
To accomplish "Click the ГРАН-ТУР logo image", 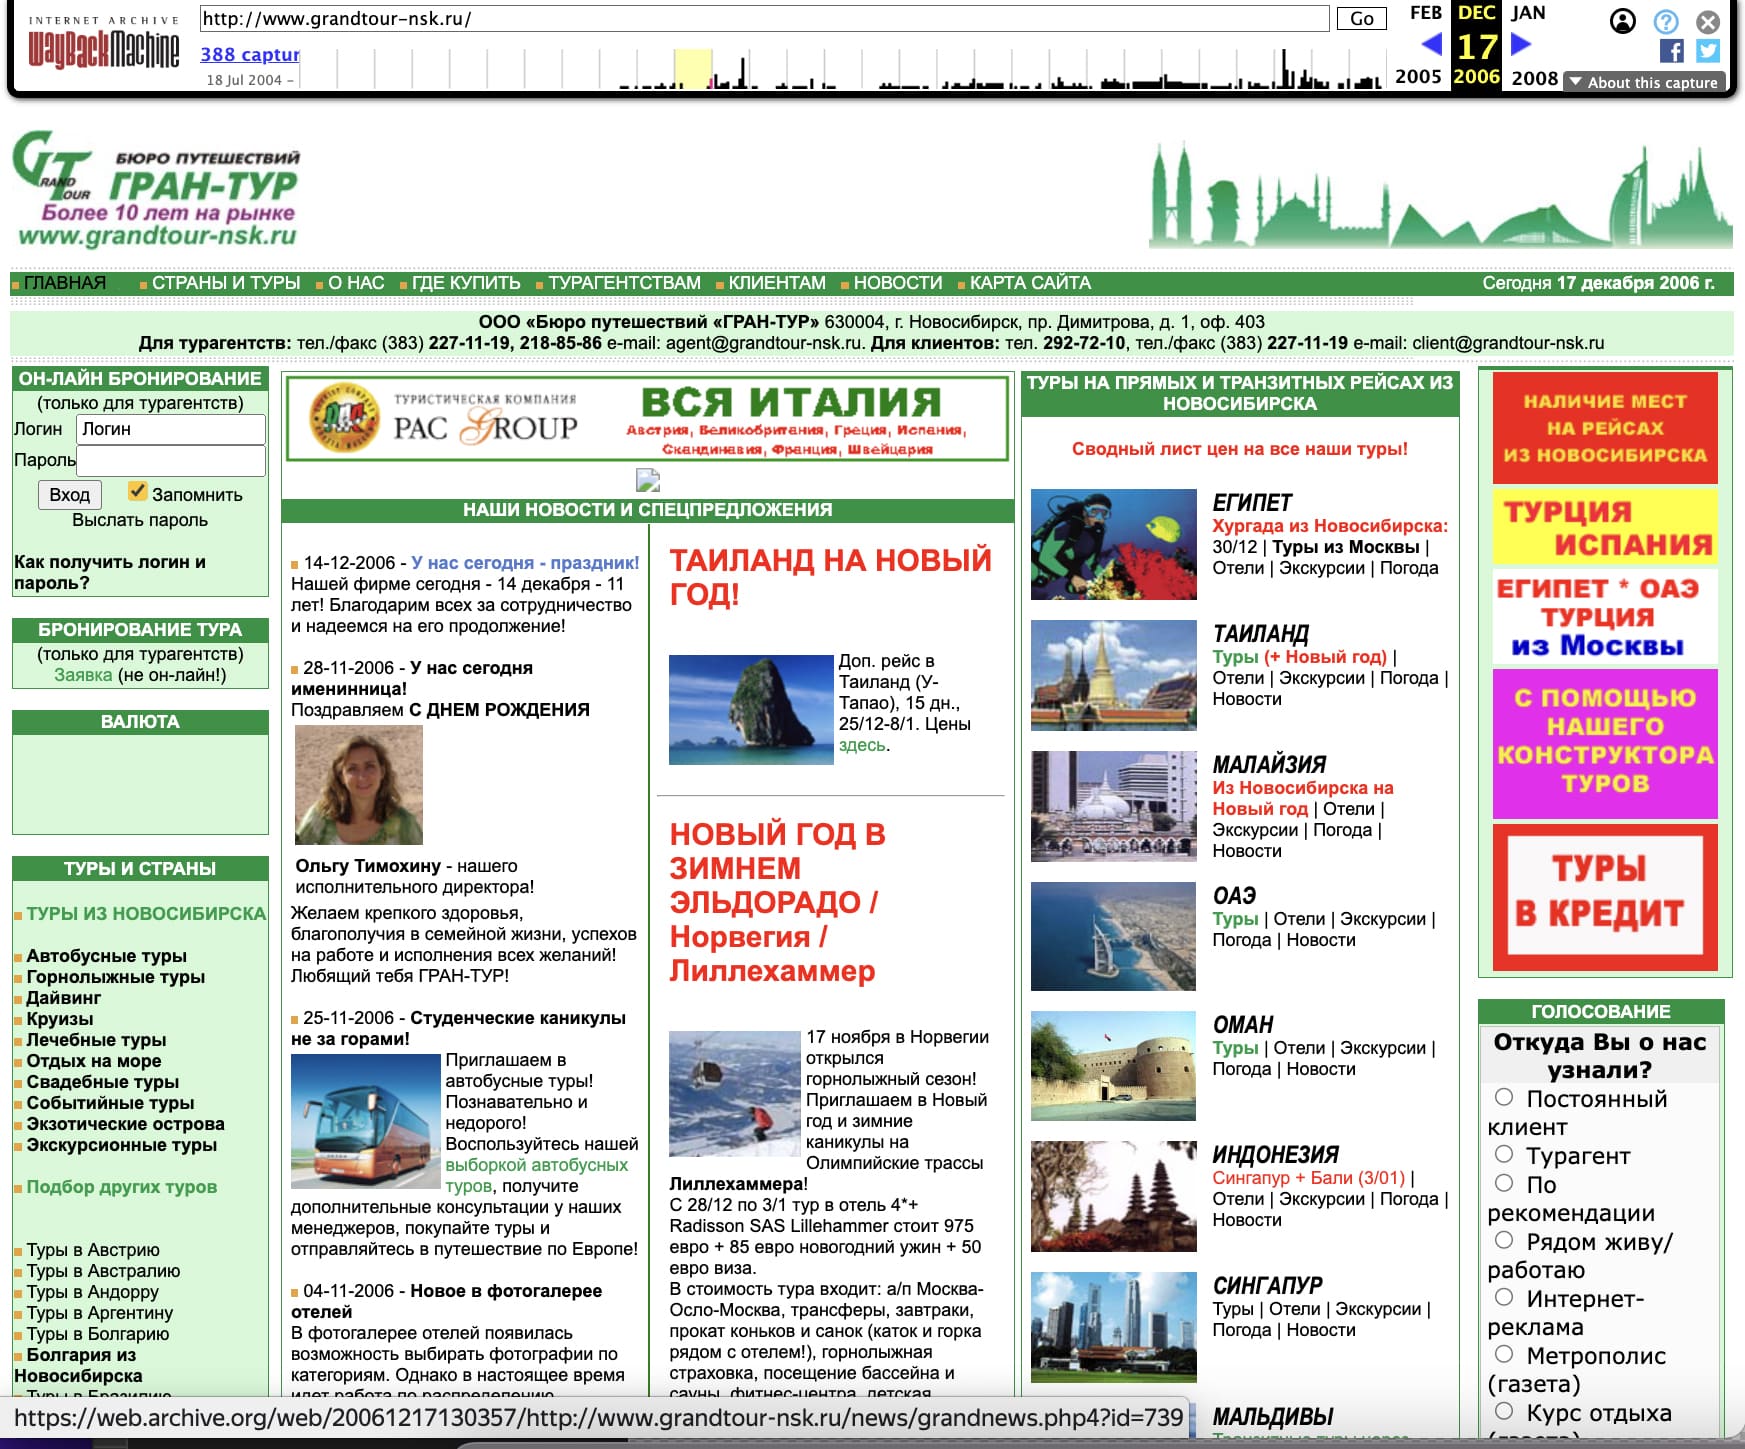I will pyautogui.click(x=156, y=189).
